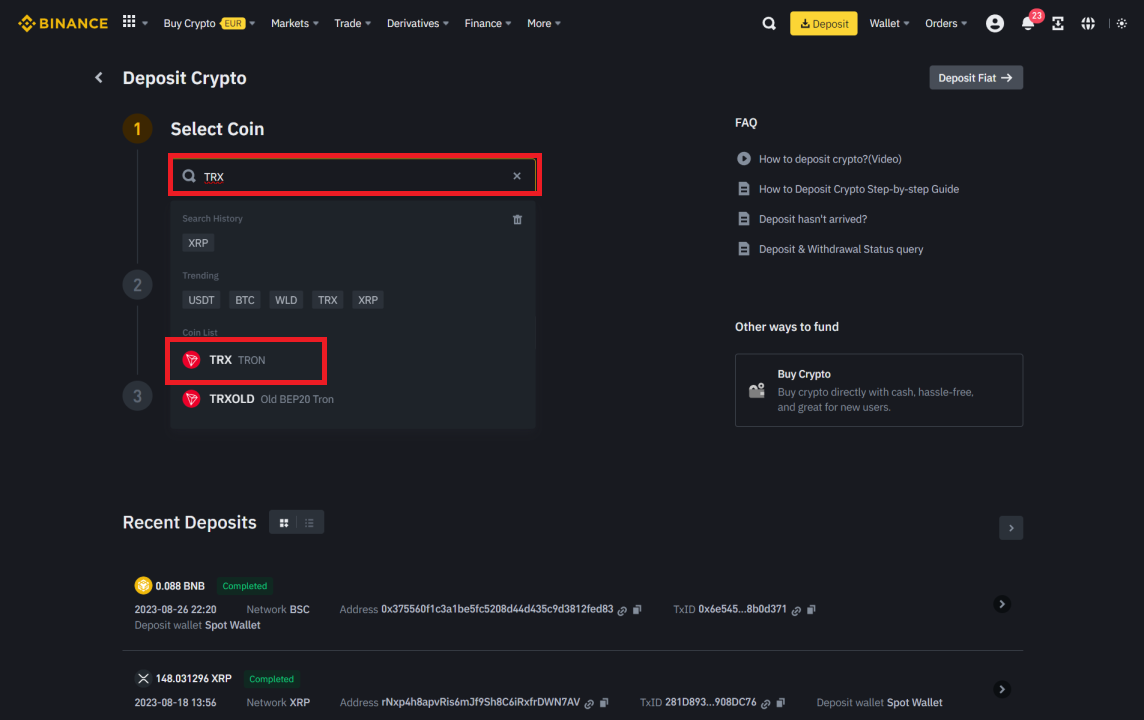Click the header search magnifier icon
Screen dimensions: 1144x720
[769, 23]
